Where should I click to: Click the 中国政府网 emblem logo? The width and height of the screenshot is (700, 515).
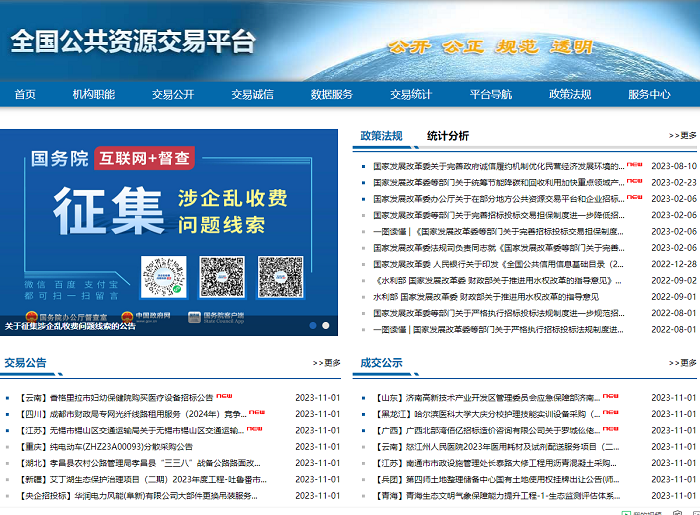[146, 316]
